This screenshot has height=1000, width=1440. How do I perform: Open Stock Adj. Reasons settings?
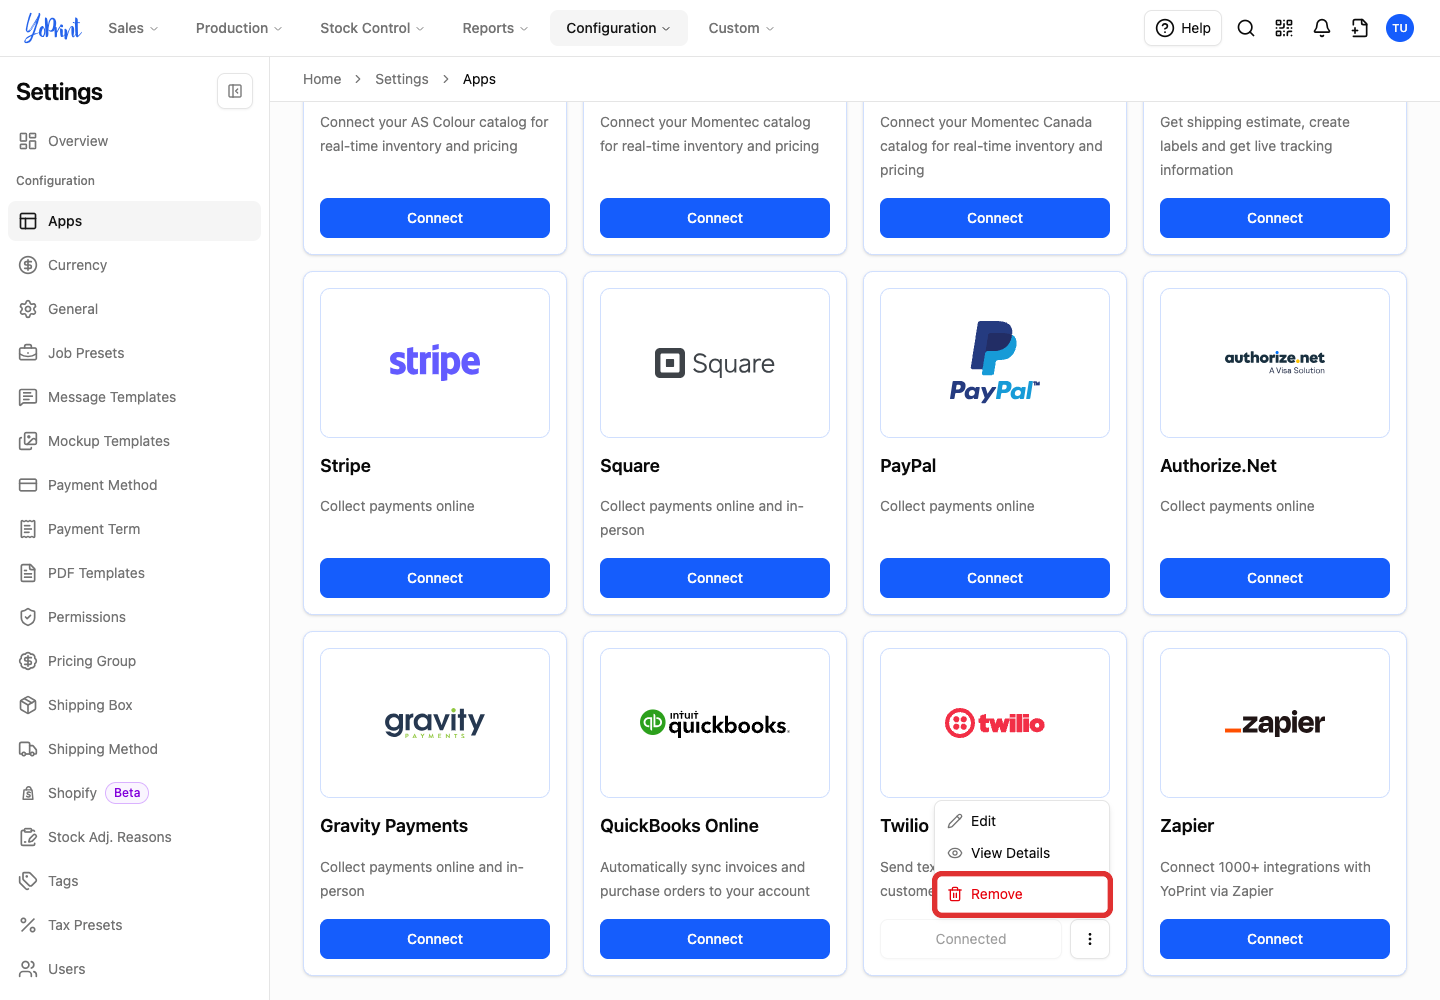[134, 837]
